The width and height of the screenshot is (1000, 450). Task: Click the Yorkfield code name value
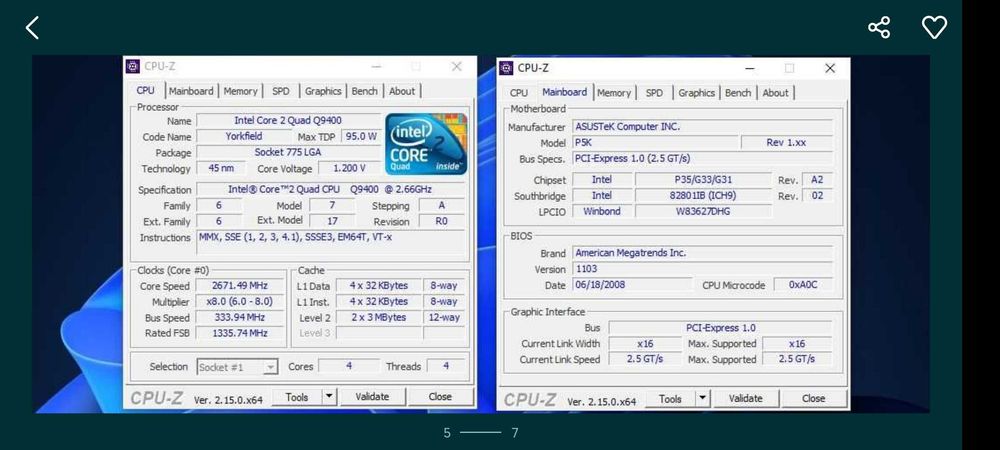coord(244,136)
